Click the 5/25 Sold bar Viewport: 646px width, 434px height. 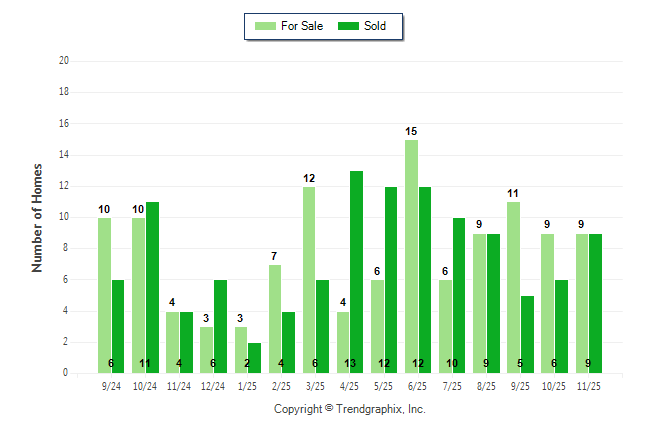point(391,280)
